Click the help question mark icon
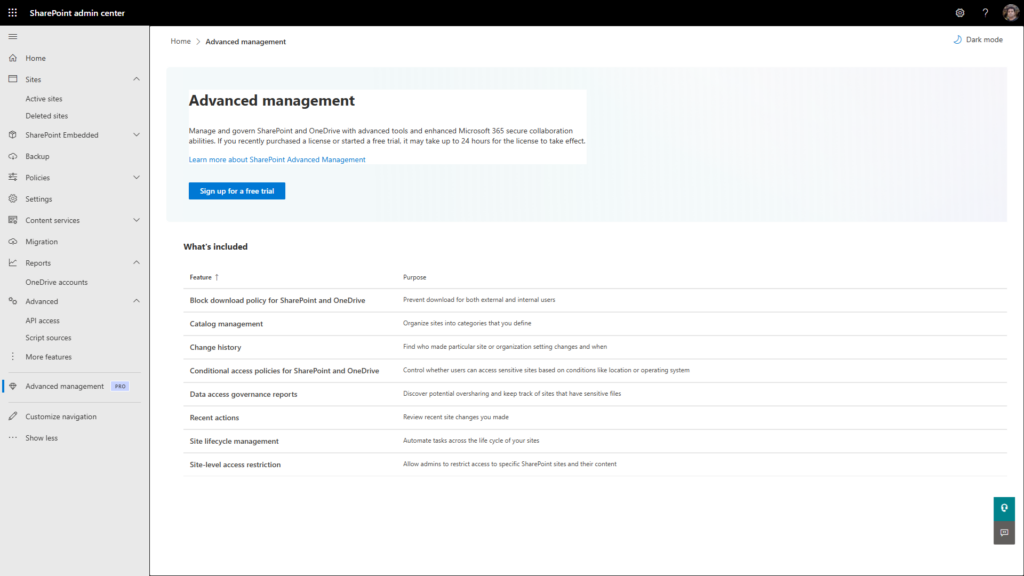 tap(985, 12)
